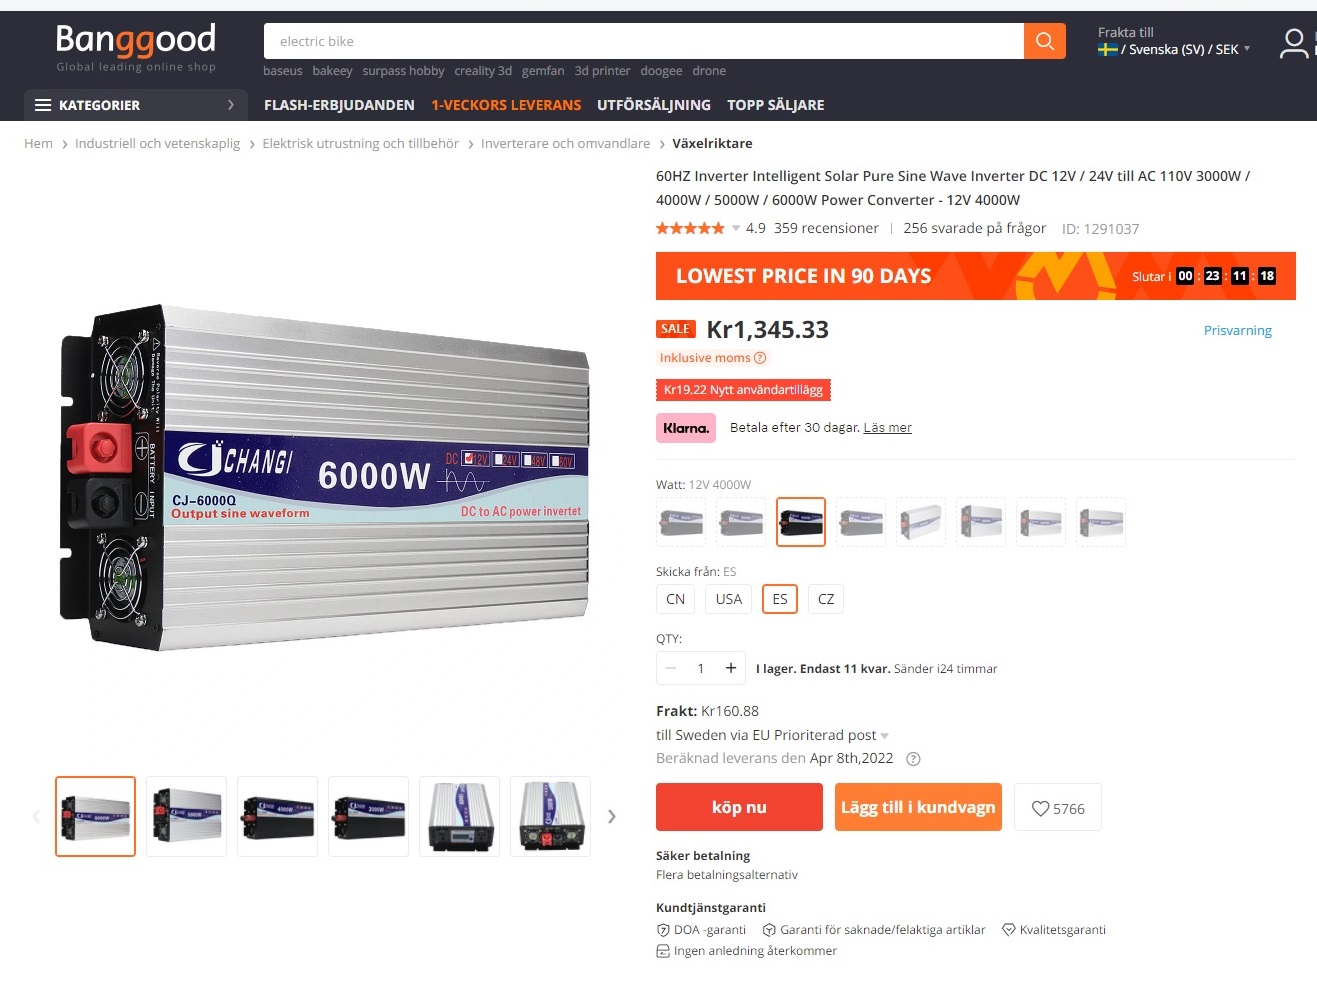Expand the star rating breakdown arrow
This screenshot has height=1005, width=1317.
(736, 229)
